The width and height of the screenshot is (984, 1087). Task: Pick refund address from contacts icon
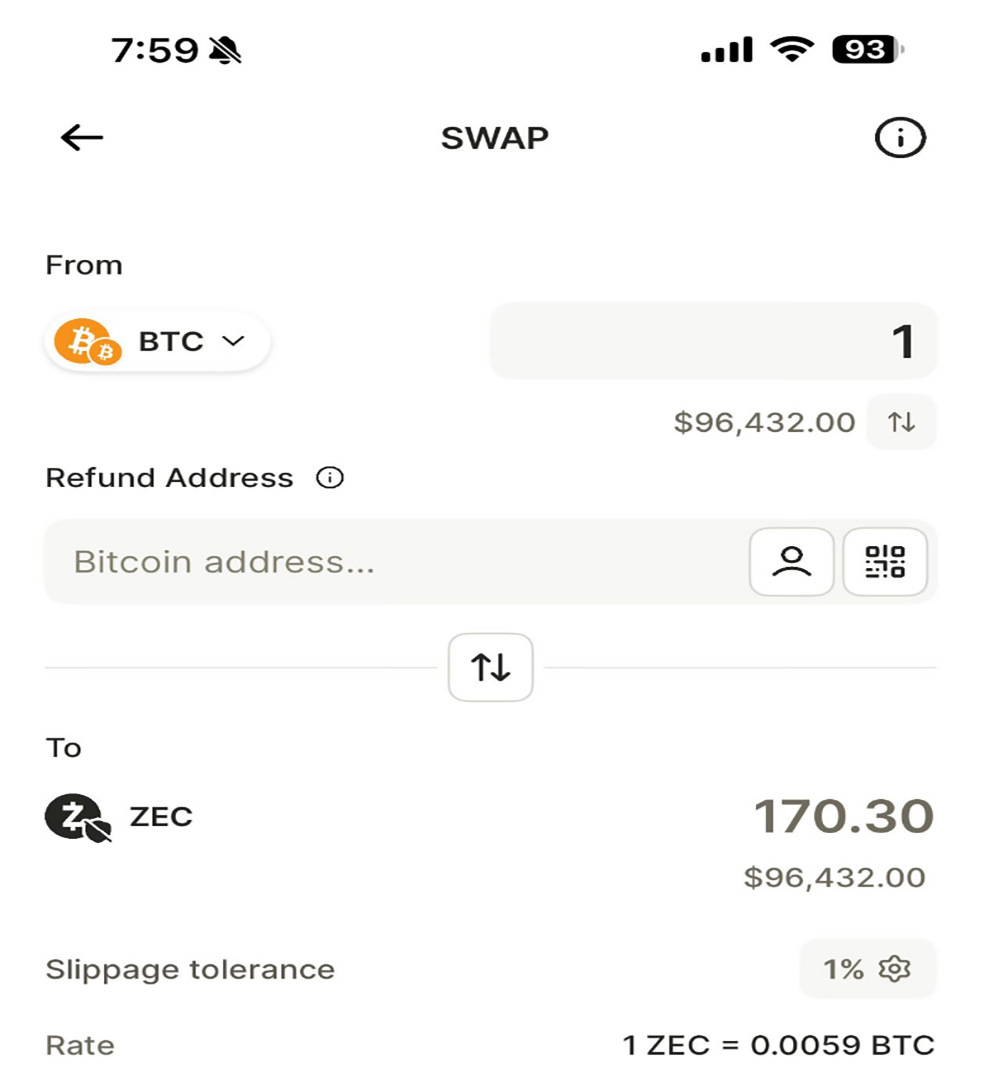point(791,561)
